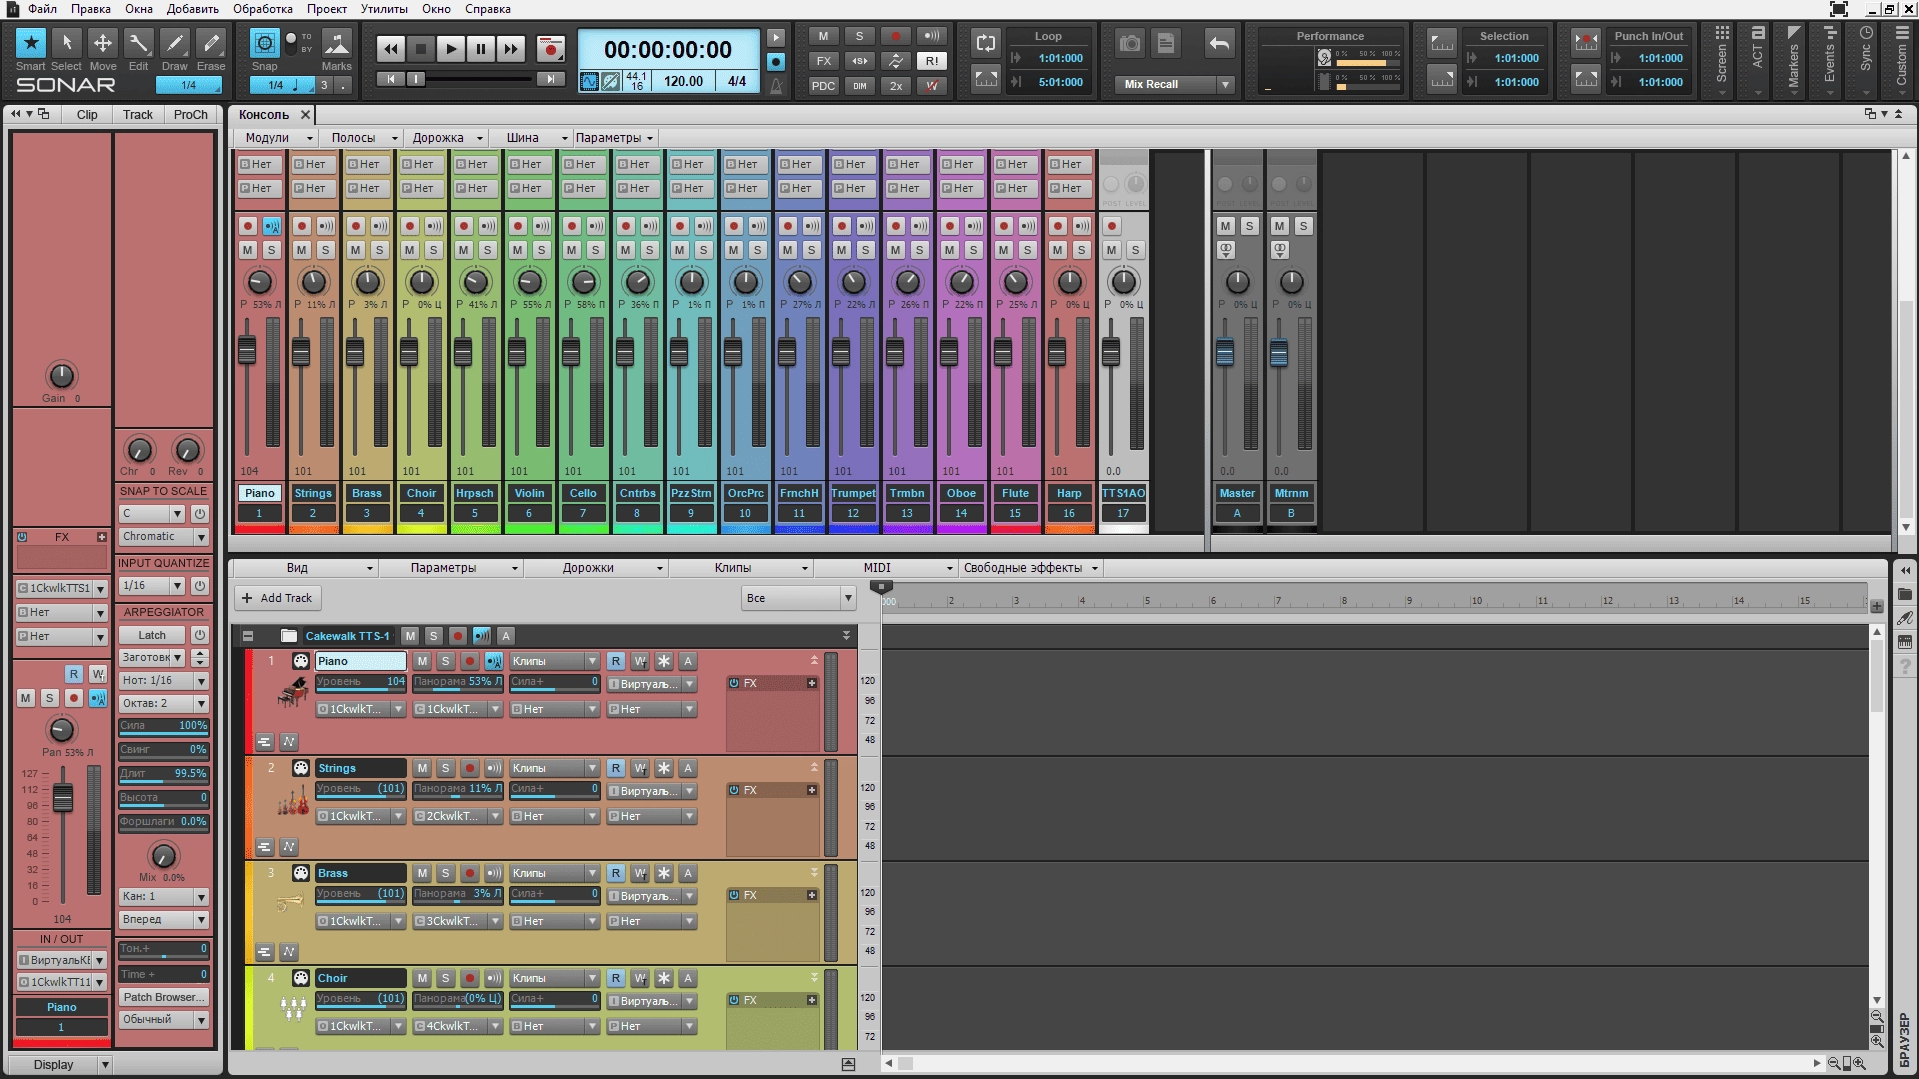1919x1079 pixels.
Task: Activate the Select tool
Action: (x=67, y=43)
